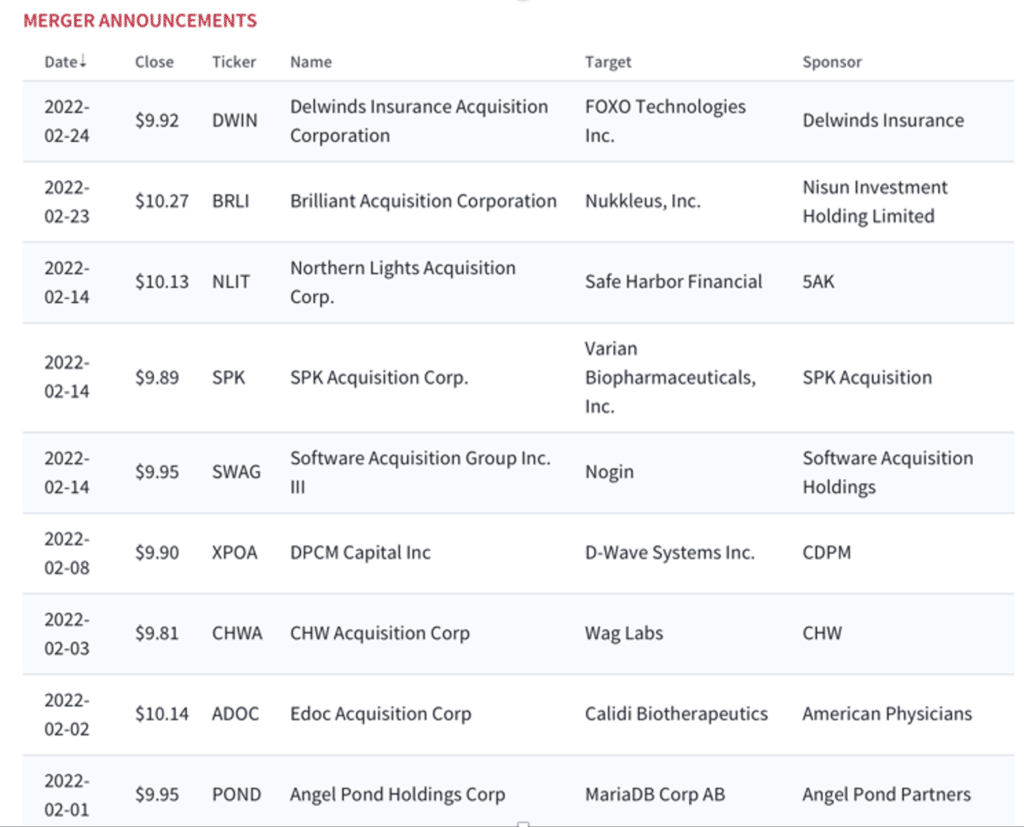This screenshot has height=827, width=1024.
Task: Click the target Varian Biopharmaceuticals, Inc.
Action: (x=670, y=378)
